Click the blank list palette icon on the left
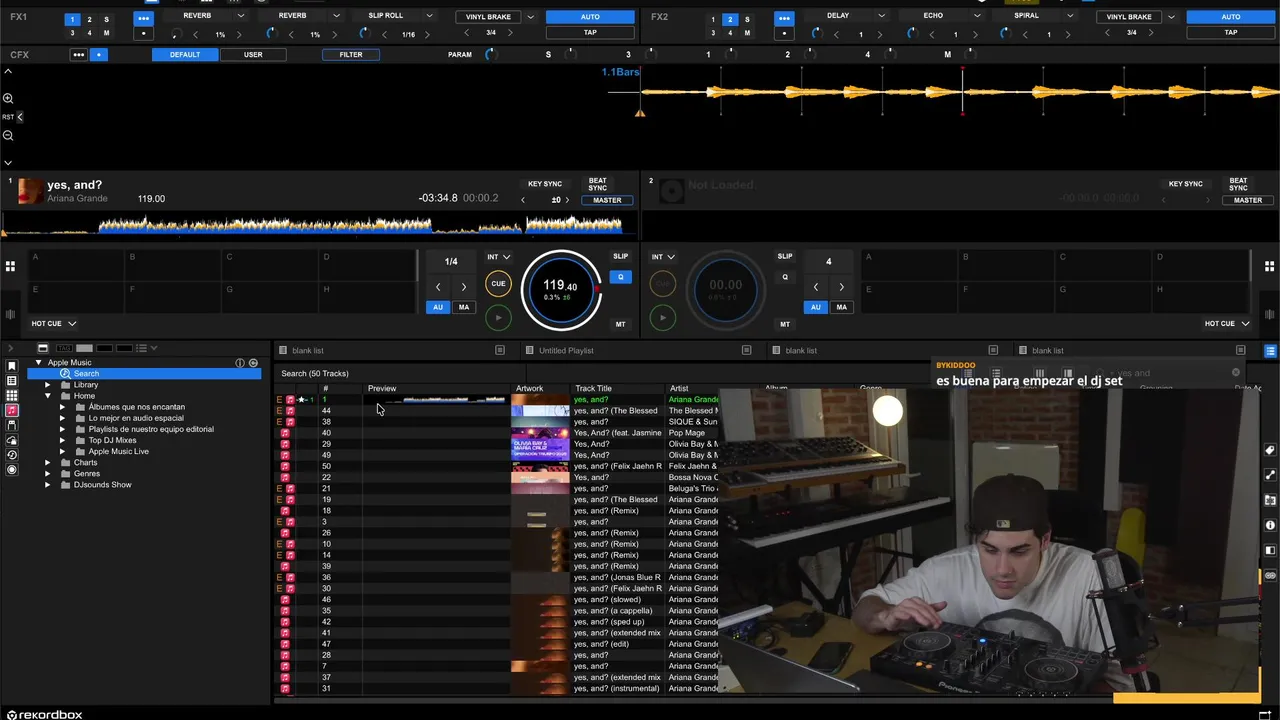 coord(283,350)
